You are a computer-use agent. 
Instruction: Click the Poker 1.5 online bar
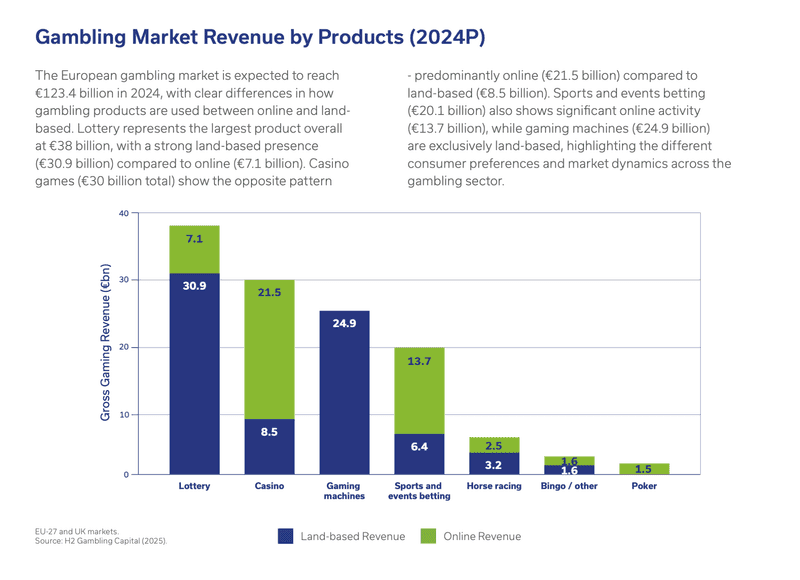[644, 469]
